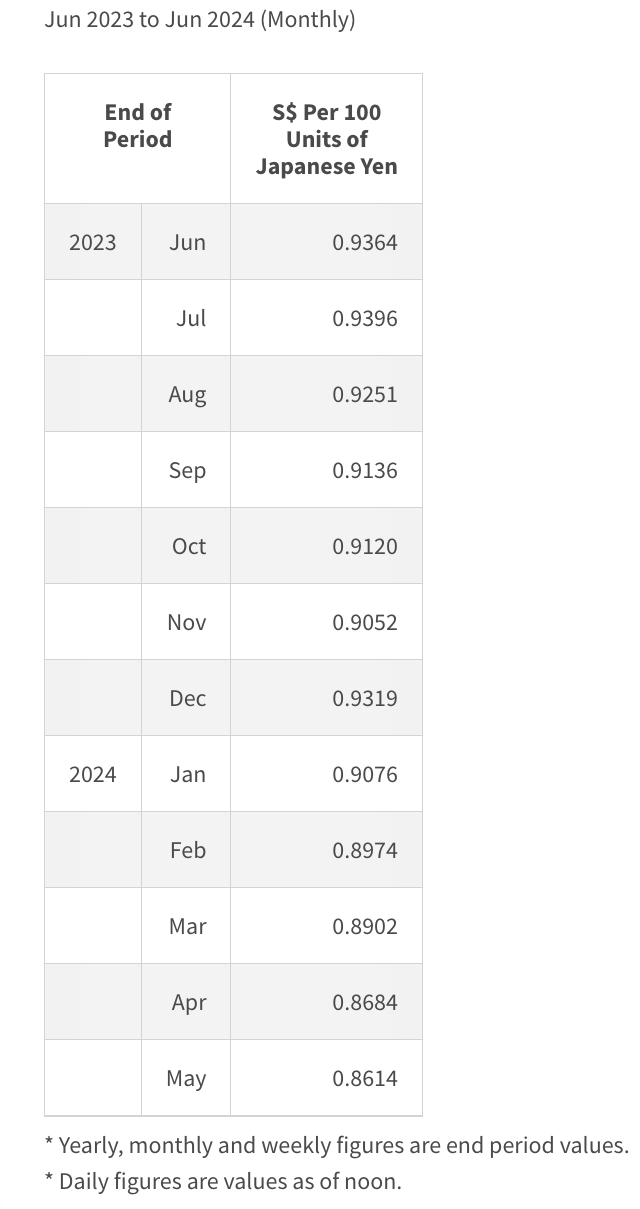640x1209 pixels.
Task: Select the 0.9396 rate value
Action: click(x=364, y=318)
